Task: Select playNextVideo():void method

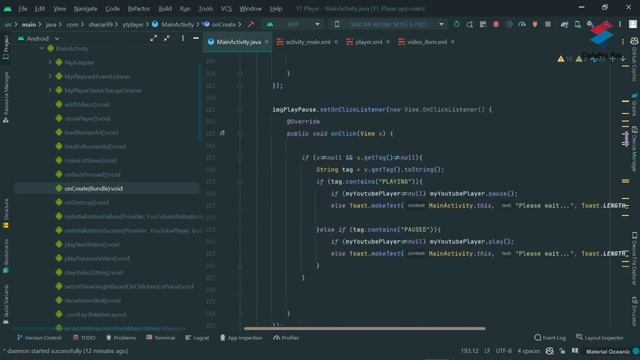Action: 92,244
